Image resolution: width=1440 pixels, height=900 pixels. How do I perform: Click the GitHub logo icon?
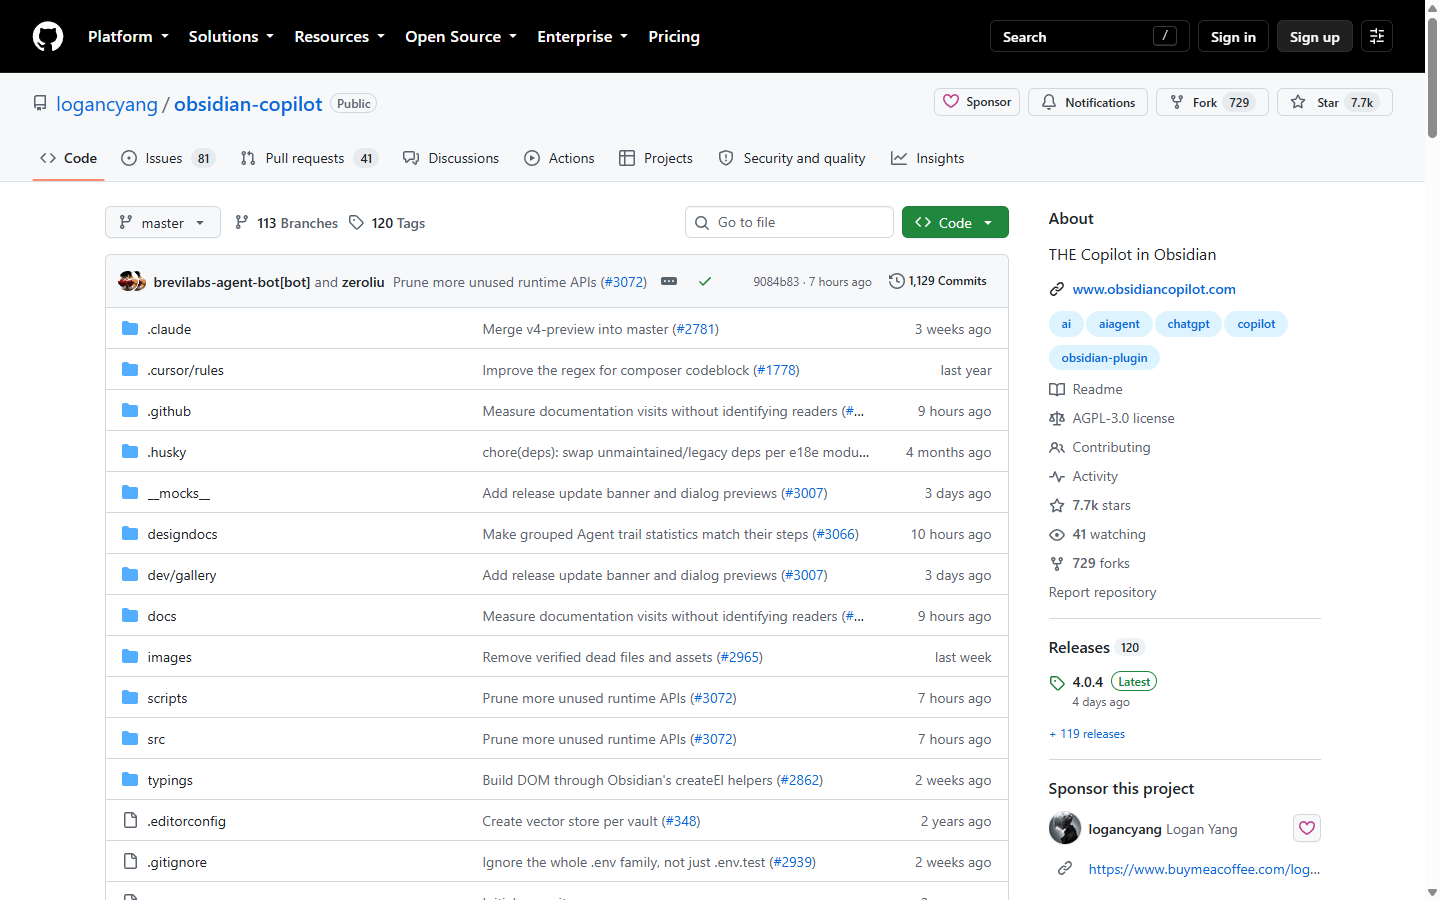click(x=48, y=36)
